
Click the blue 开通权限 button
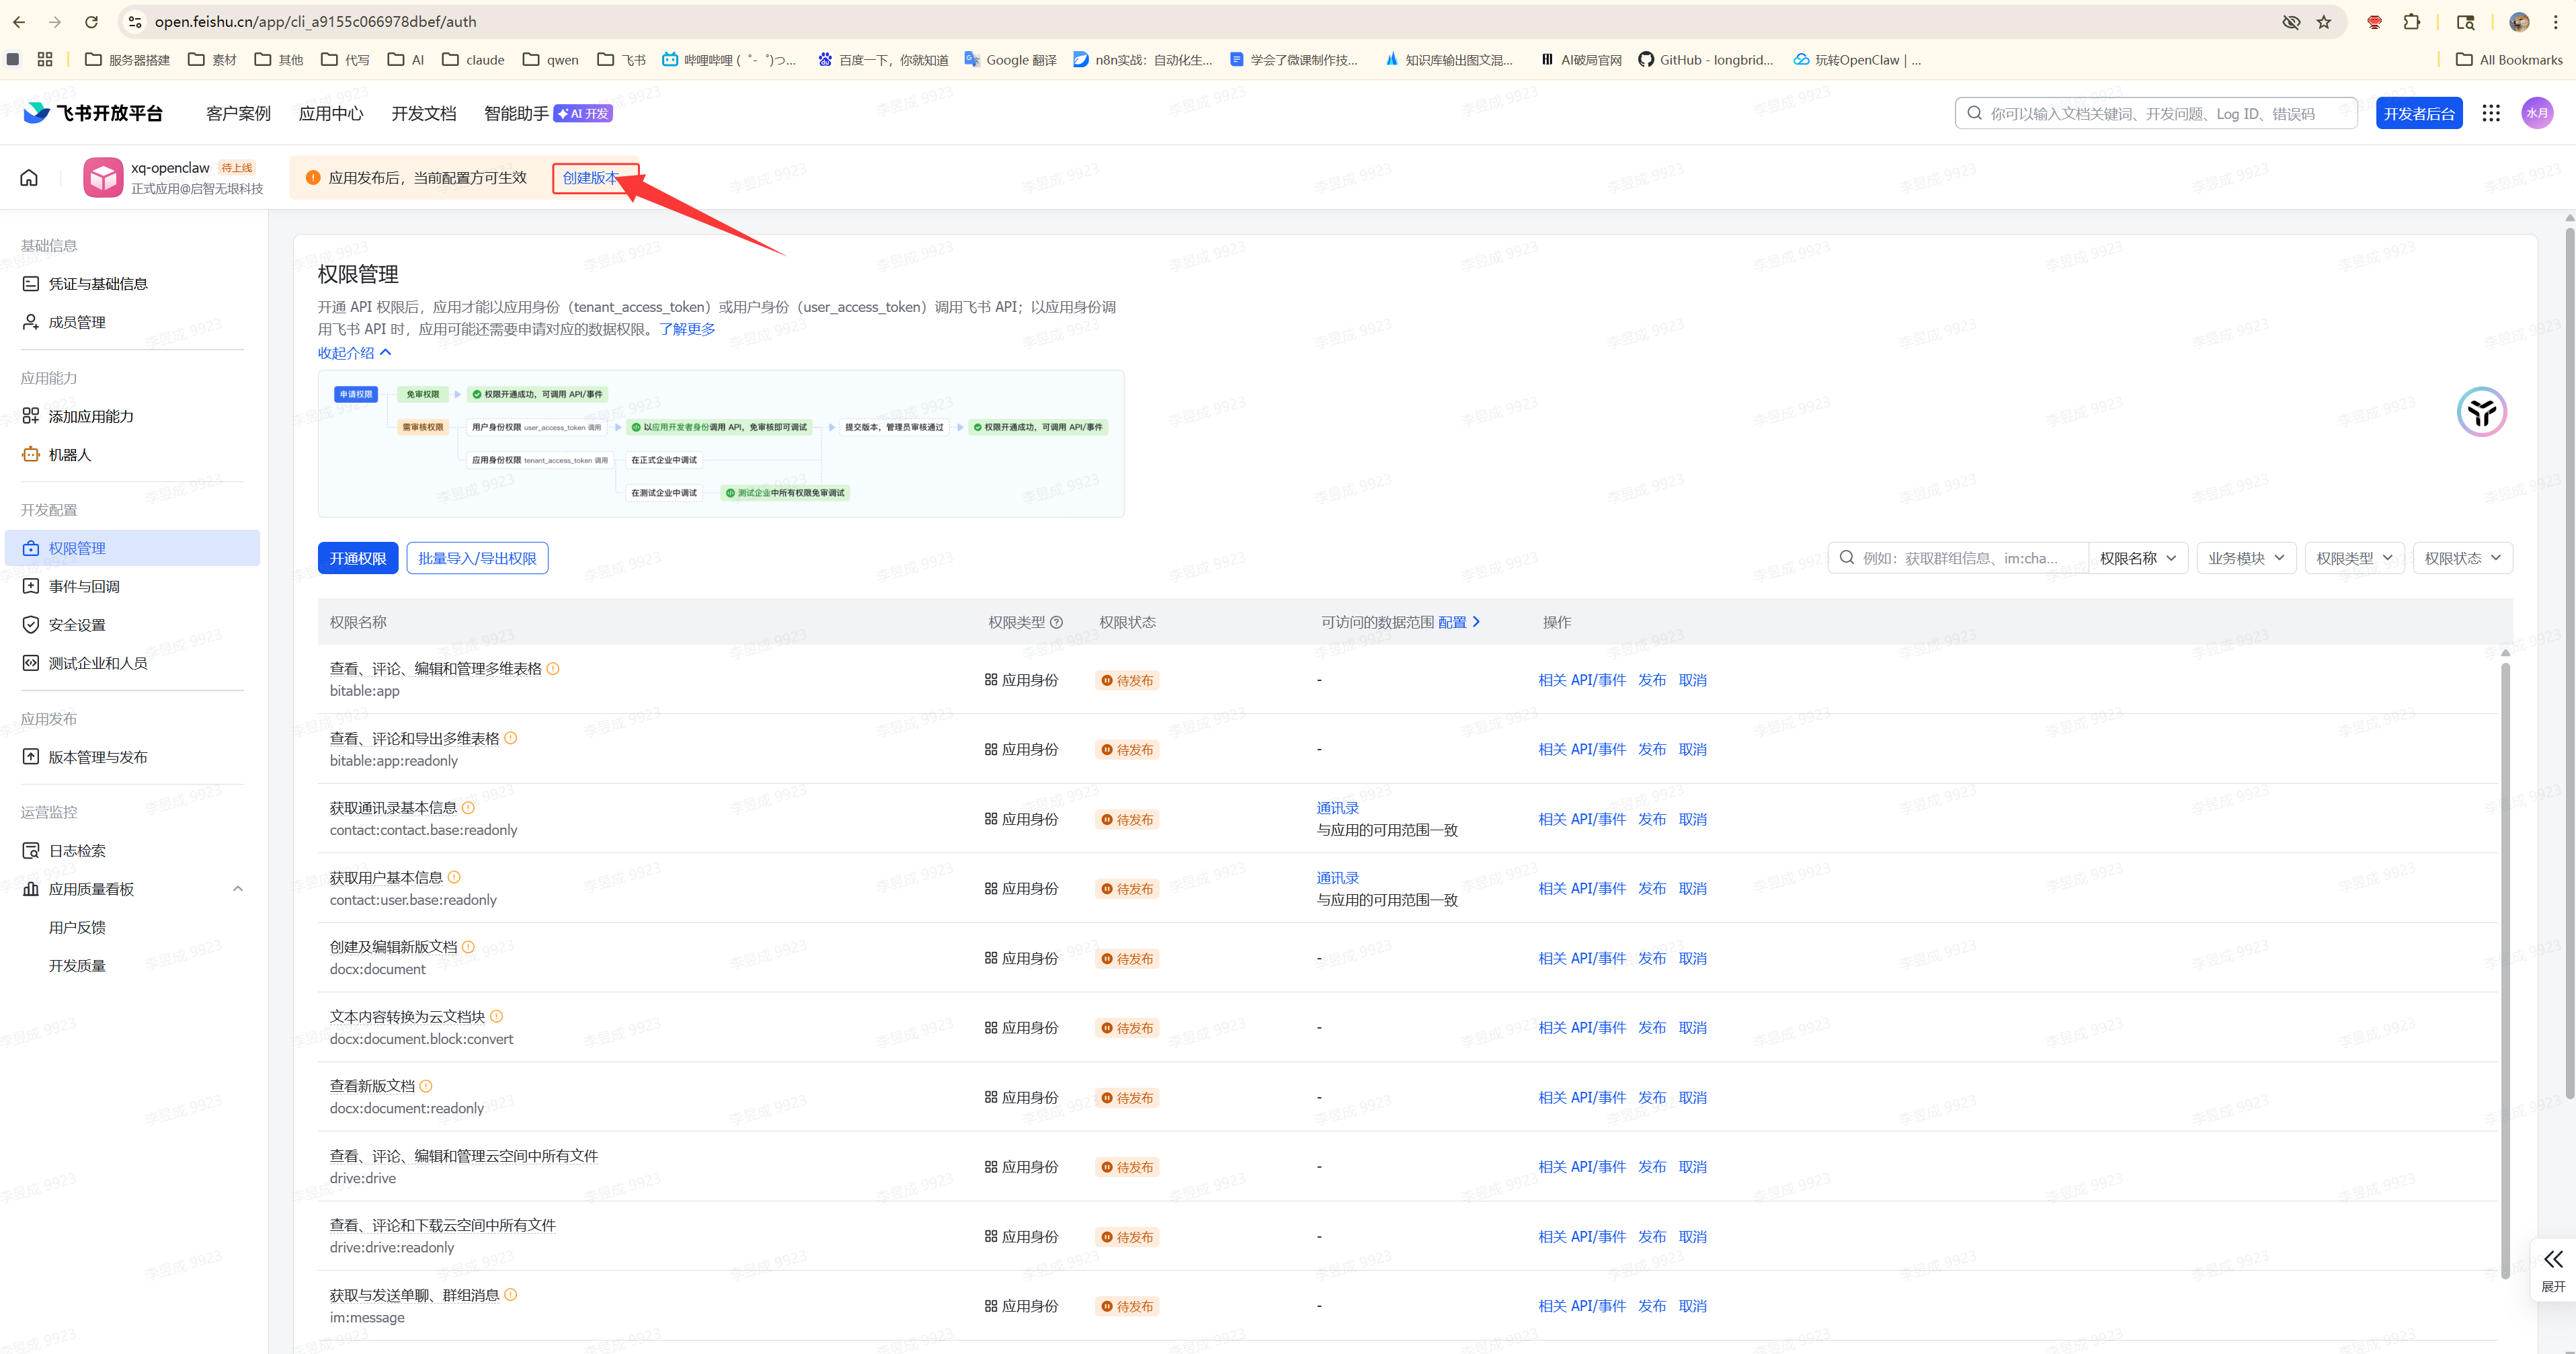pyautogui.click(x=358, y=558)
